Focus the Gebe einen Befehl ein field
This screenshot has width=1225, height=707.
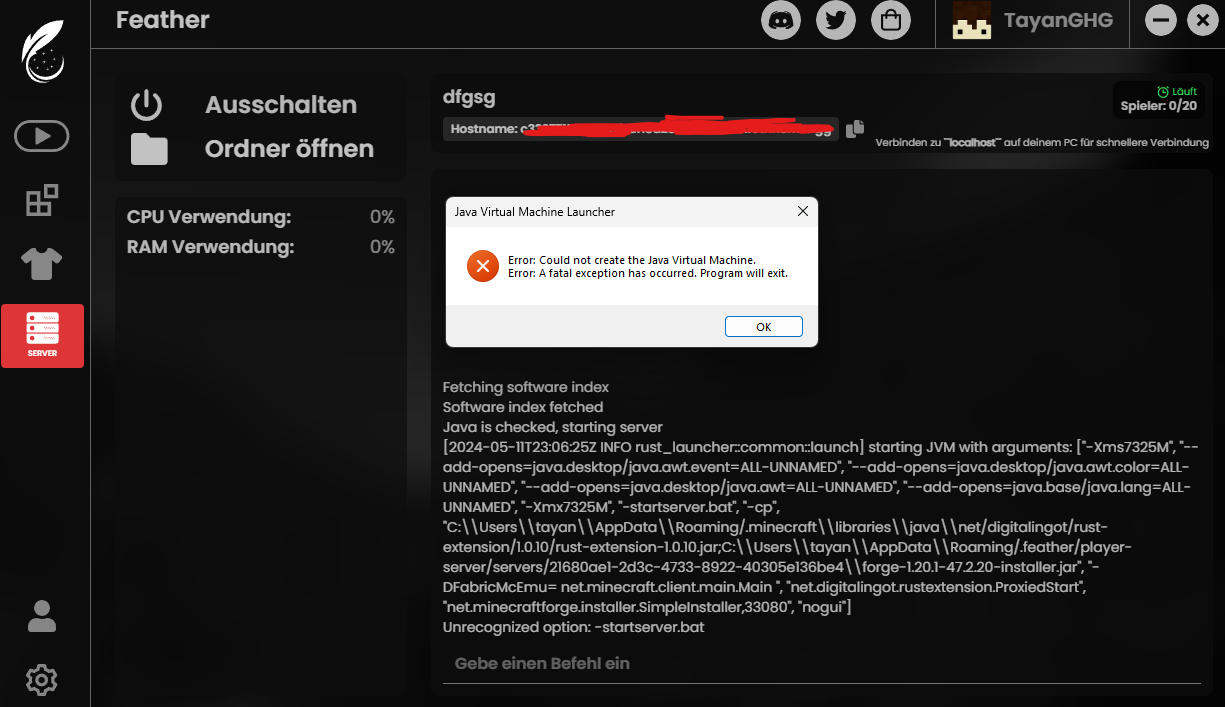click(821, 664)
